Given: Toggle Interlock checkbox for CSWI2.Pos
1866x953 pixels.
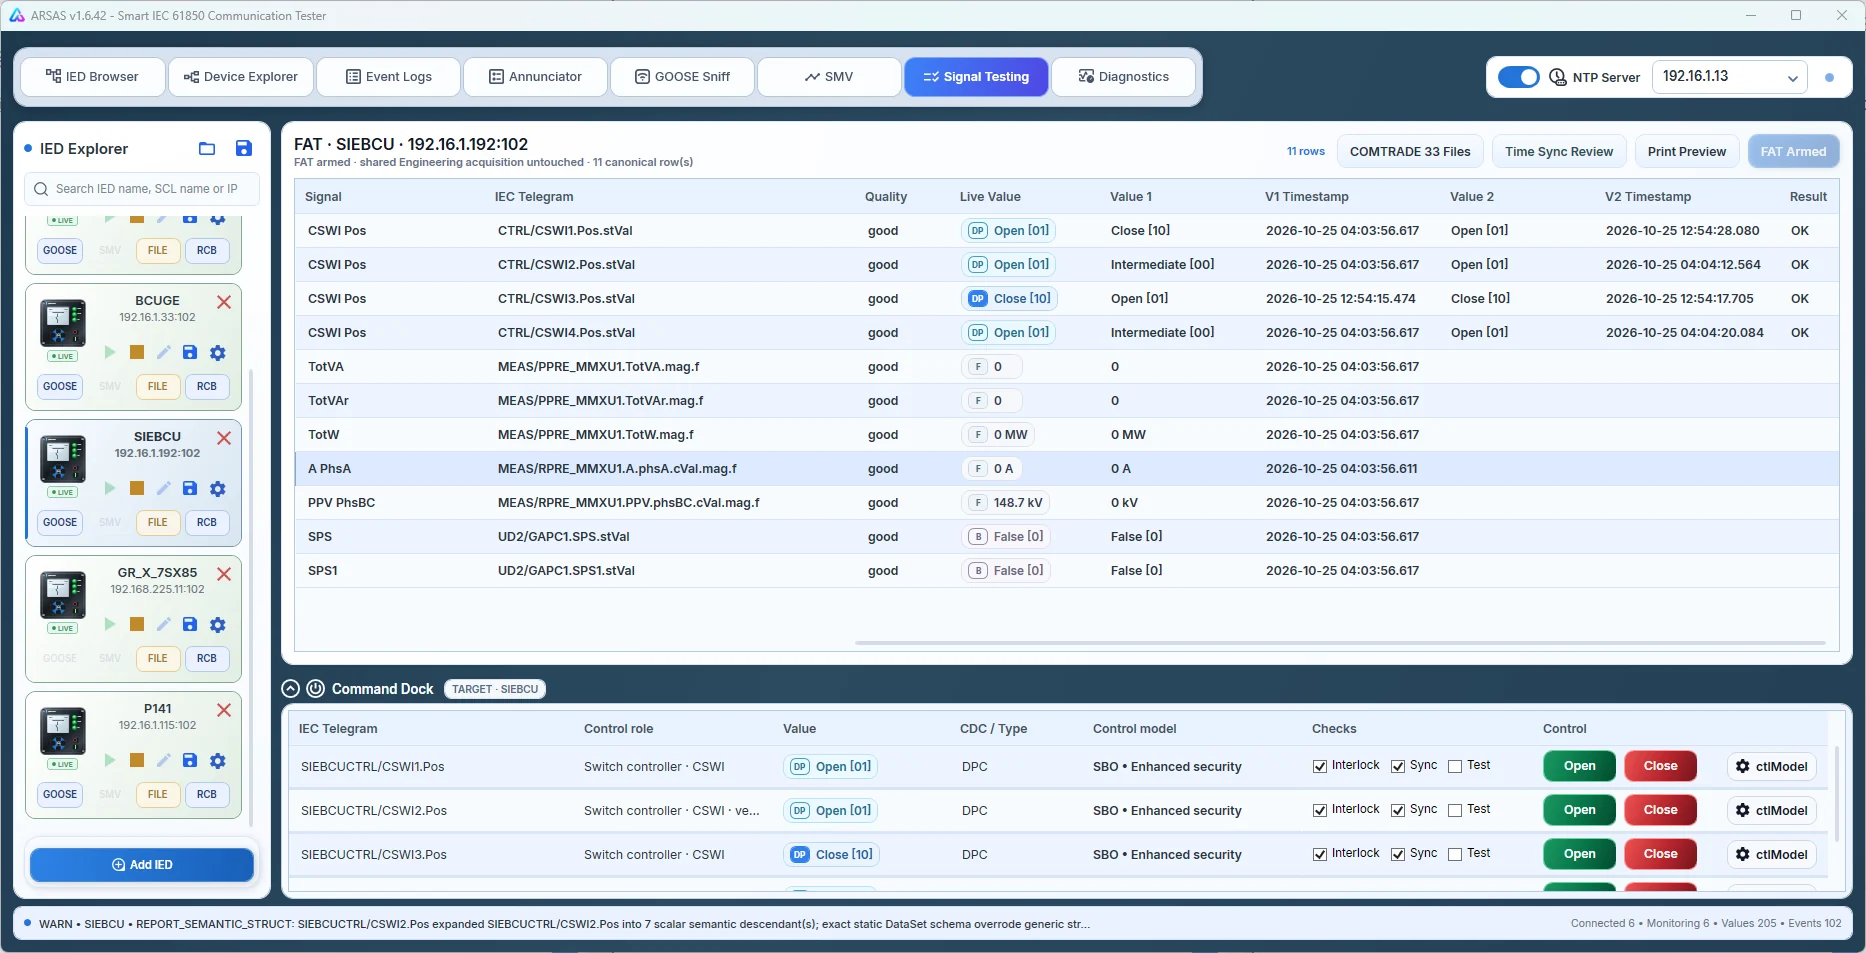Looking at the screenshot, I should point(1320,810).
